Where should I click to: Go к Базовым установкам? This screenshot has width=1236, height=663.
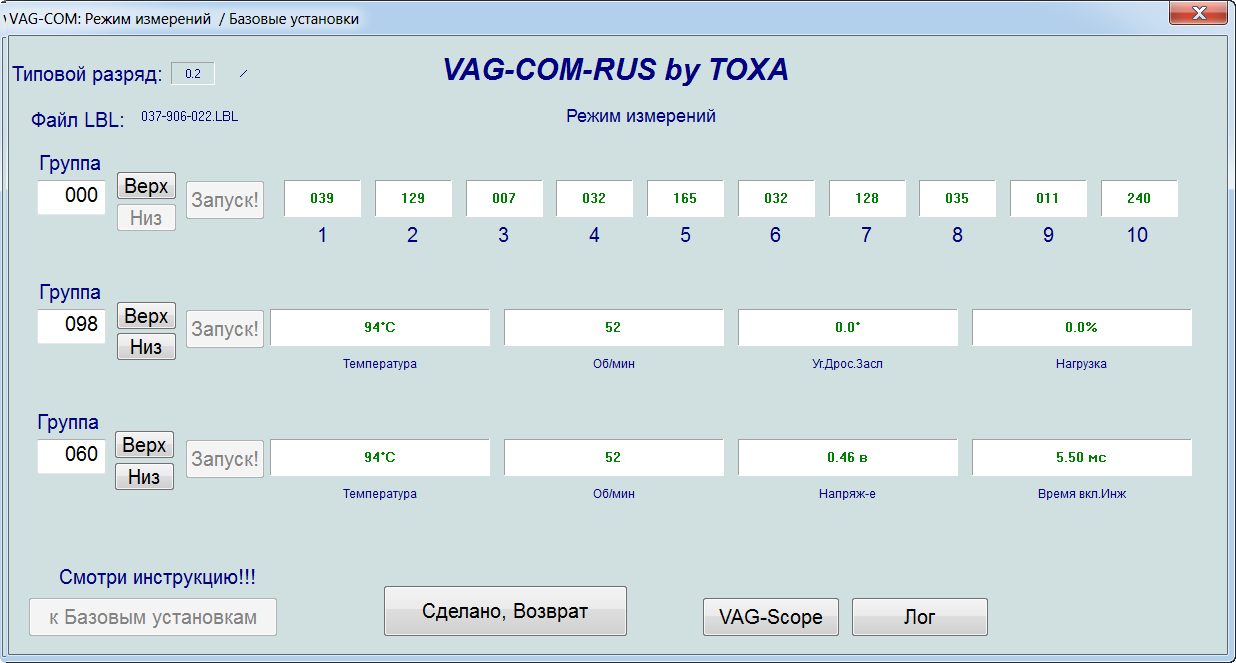[x=153, y=617]
